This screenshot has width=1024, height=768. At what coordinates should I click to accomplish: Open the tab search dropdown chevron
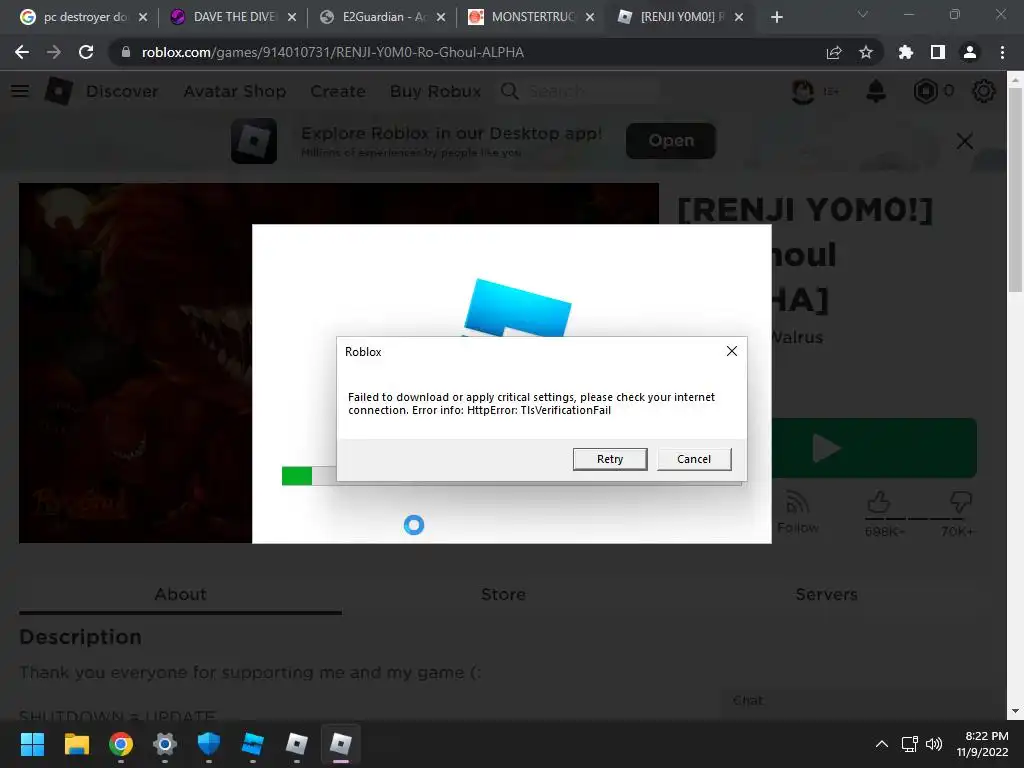[863, 14]
